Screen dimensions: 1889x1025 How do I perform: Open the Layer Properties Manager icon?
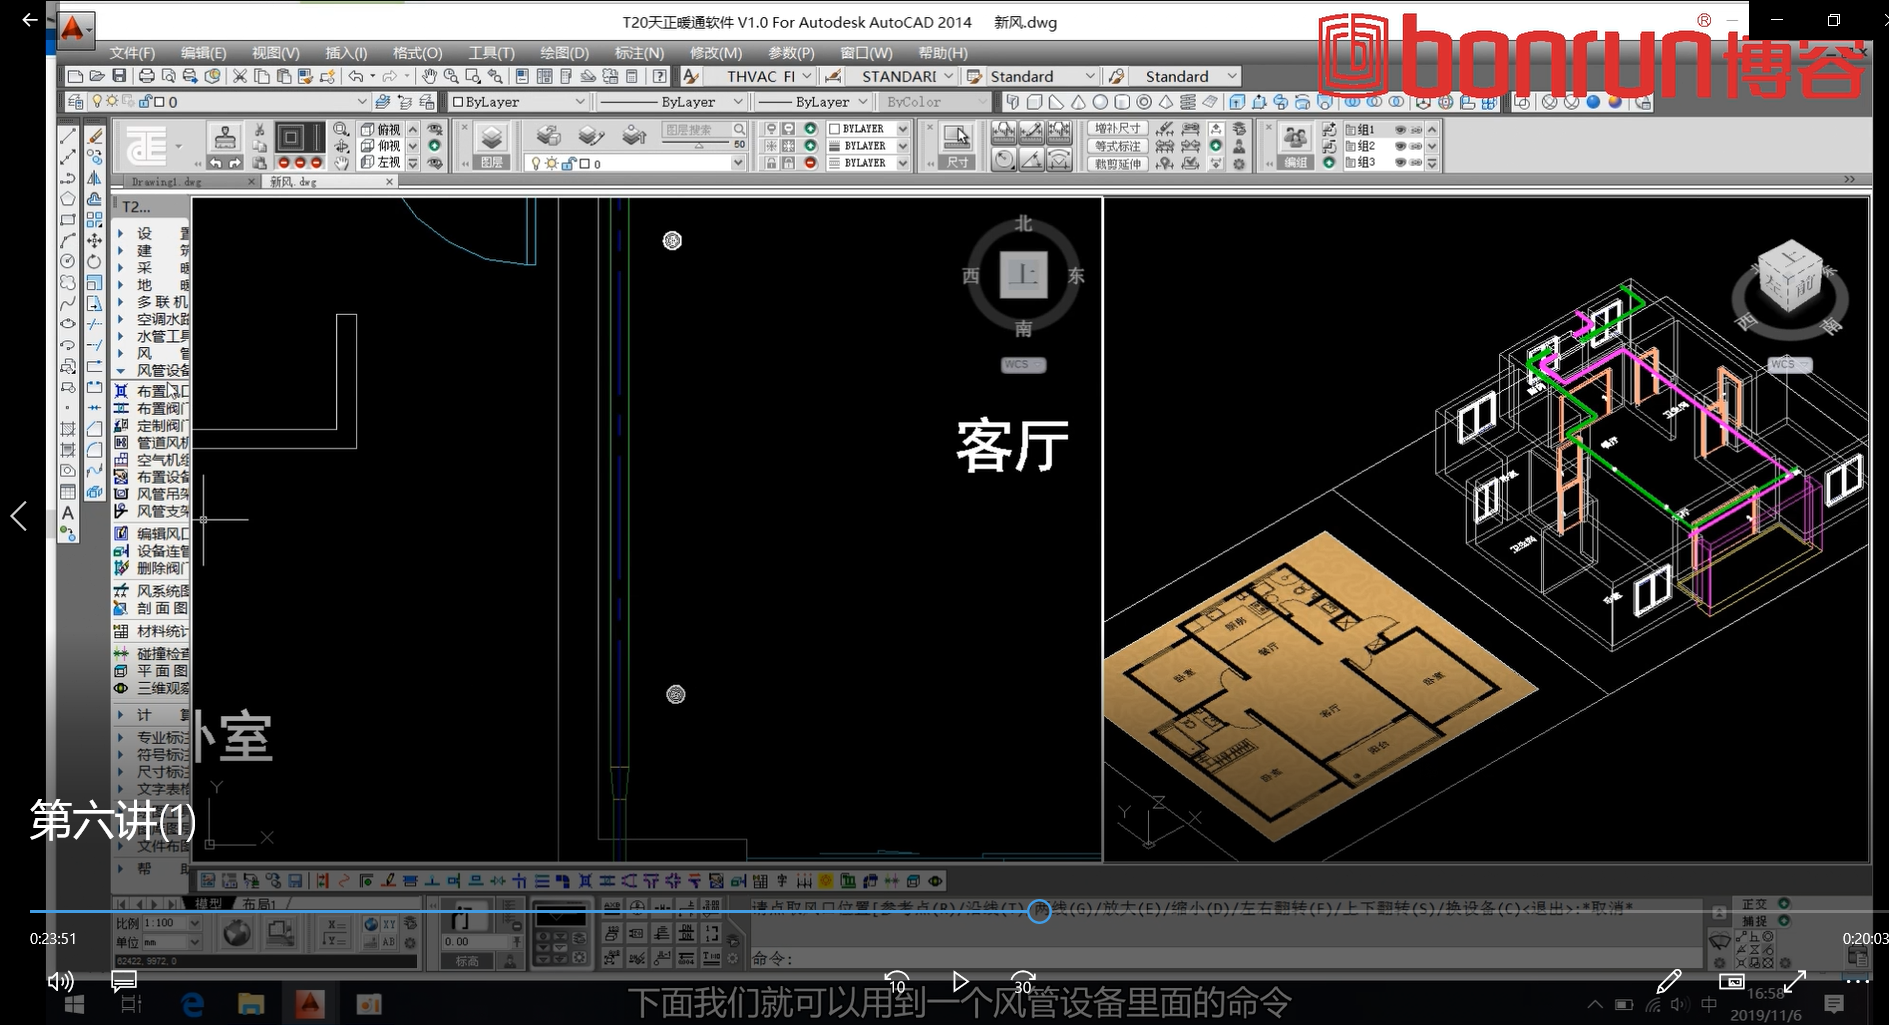[x=76, y=102]
